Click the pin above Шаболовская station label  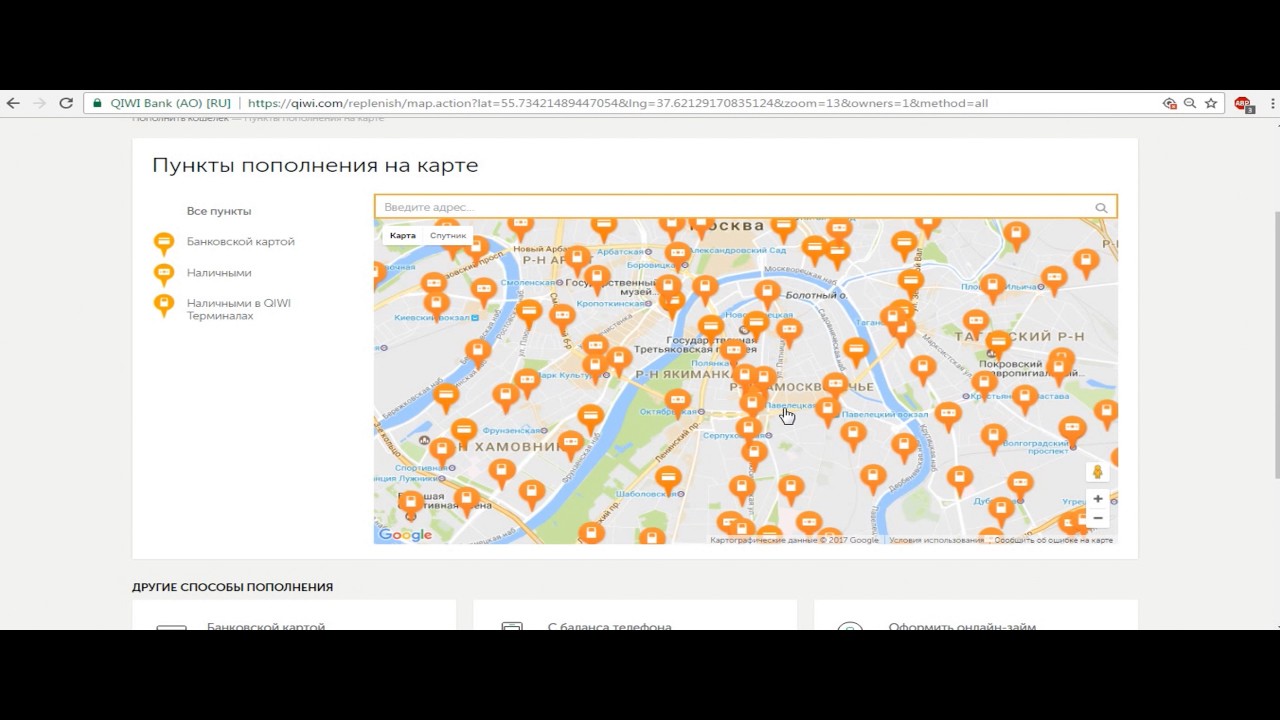(667, 480)
